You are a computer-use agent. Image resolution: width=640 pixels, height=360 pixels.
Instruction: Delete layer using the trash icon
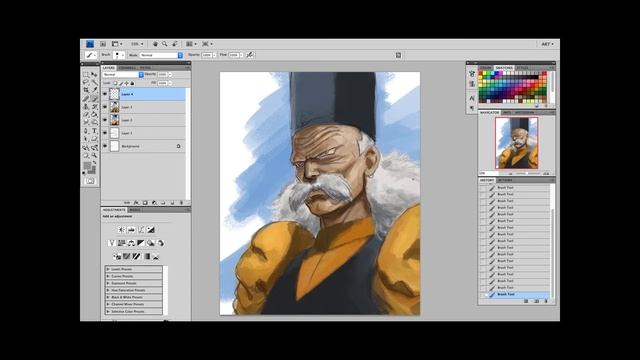tap(181, 203)
